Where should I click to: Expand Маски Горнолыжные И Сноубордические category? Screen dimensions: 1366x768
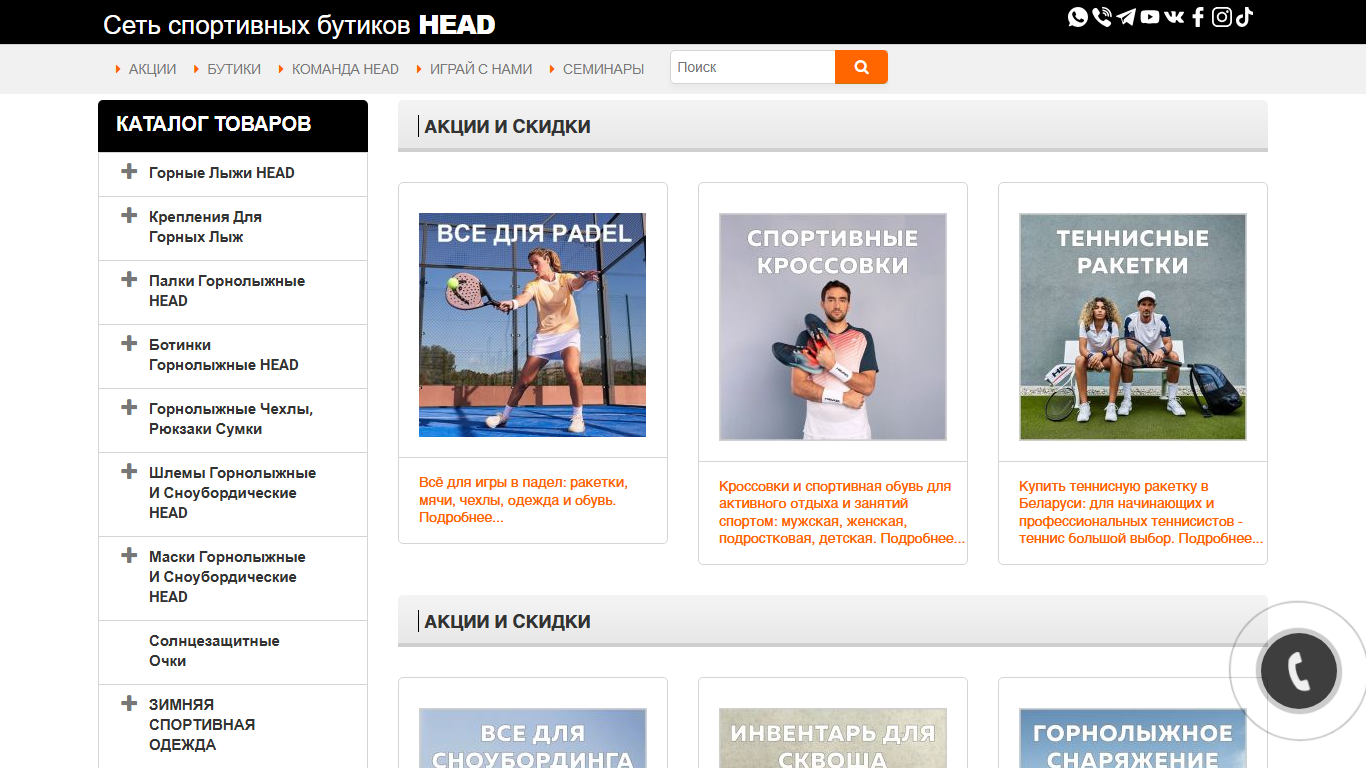(x=129, y=555)
